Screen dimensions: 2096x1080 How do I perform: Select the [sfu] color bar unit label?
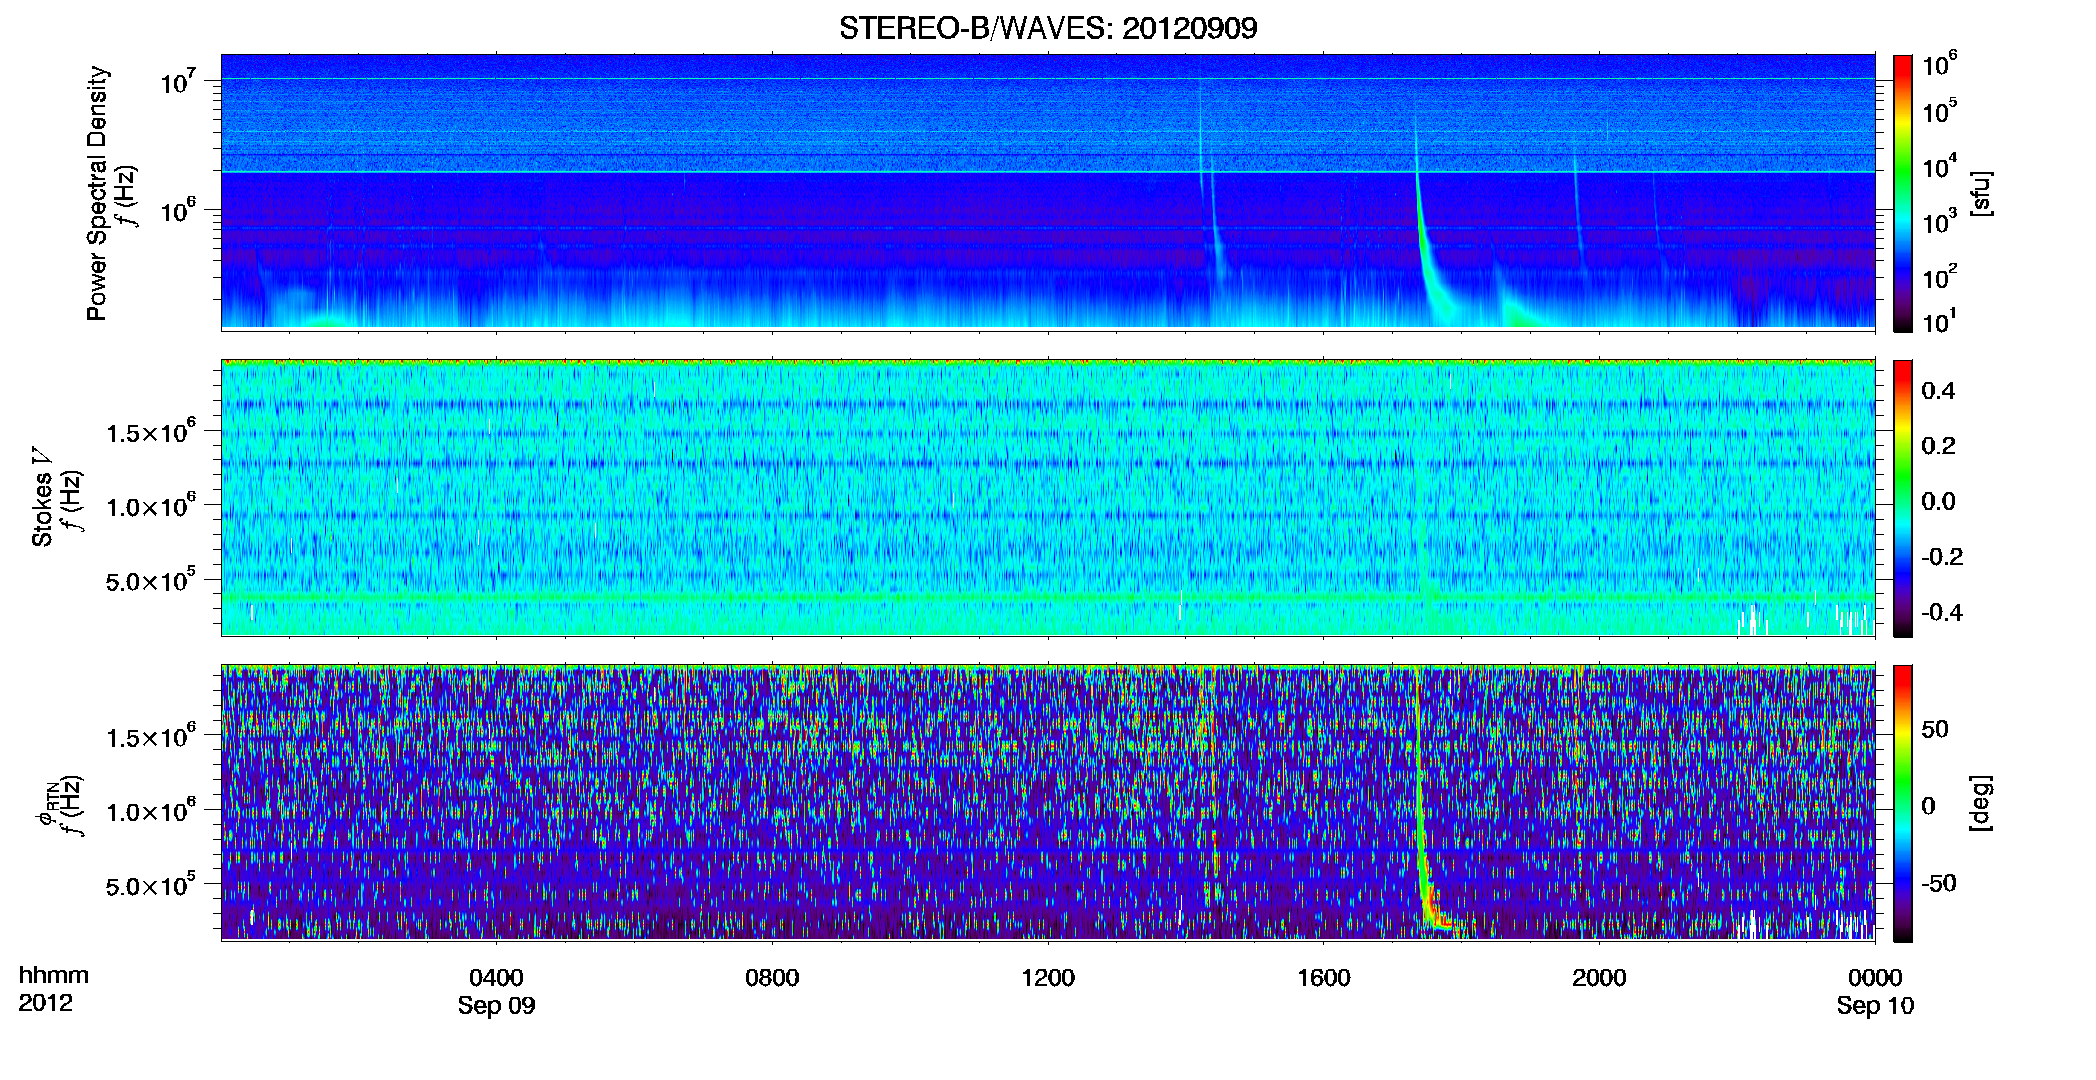[1981, 193]
